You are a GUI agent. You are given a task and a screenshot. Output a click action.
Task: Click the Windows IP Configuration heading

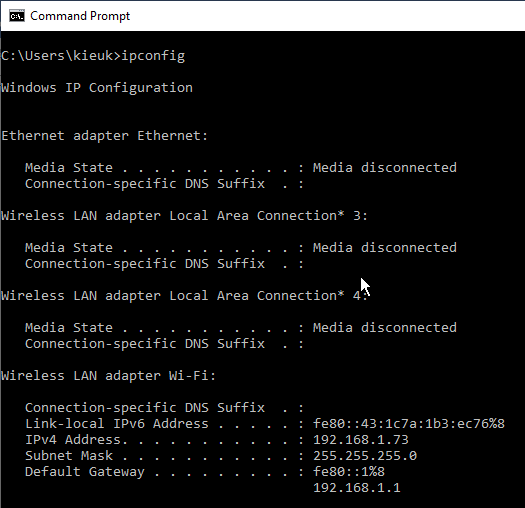point(97,88)
